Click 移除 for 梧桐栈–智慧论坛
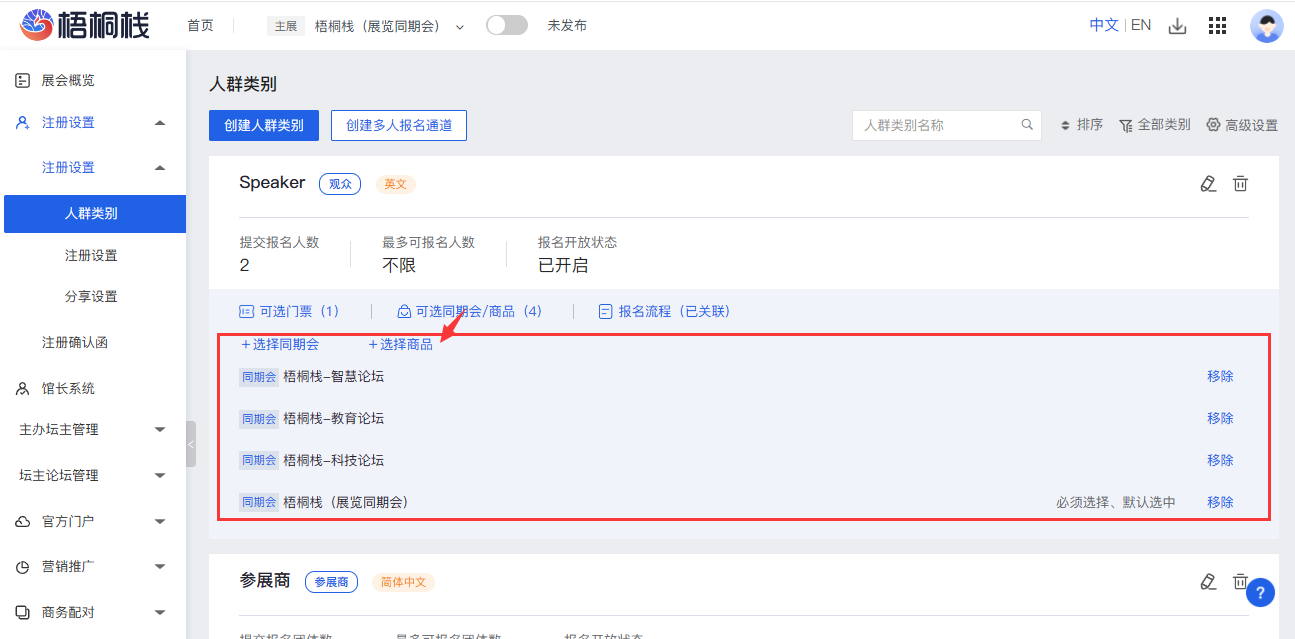Viewport: 1295px width, 639px height. [x=1219, y=377]
